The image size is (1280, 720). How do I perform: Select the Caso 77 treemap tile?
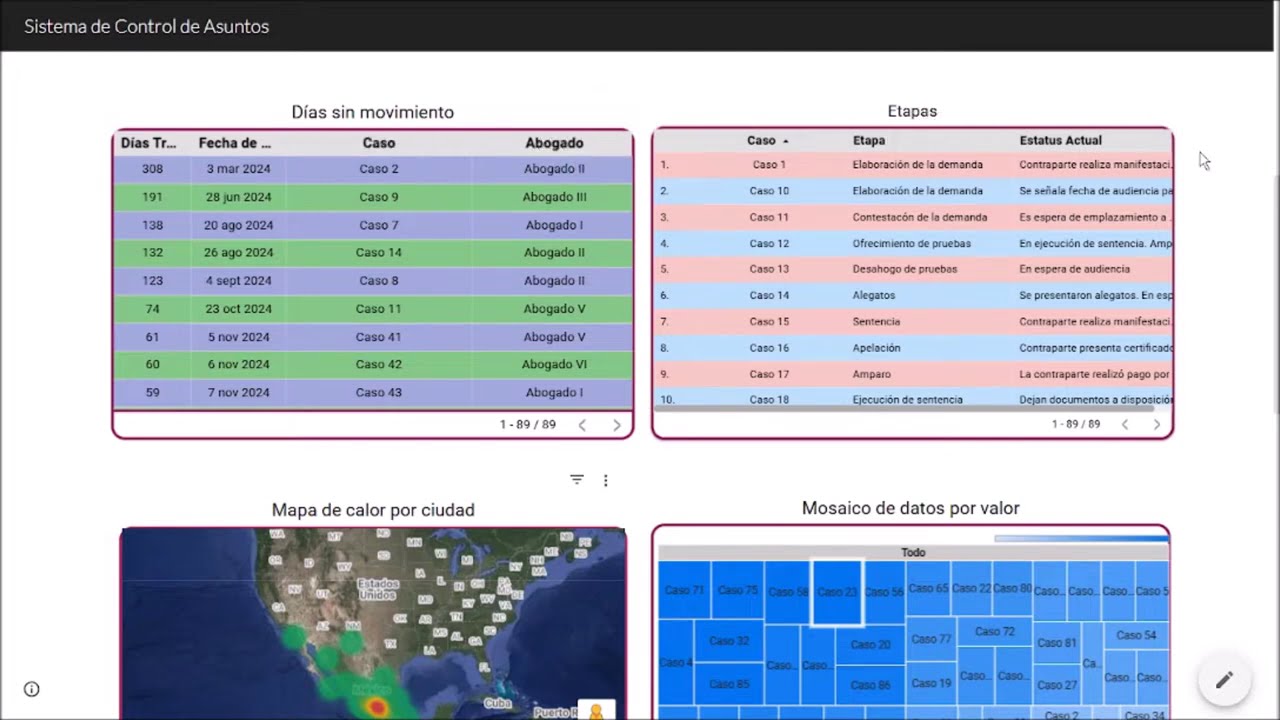[931, 639]
